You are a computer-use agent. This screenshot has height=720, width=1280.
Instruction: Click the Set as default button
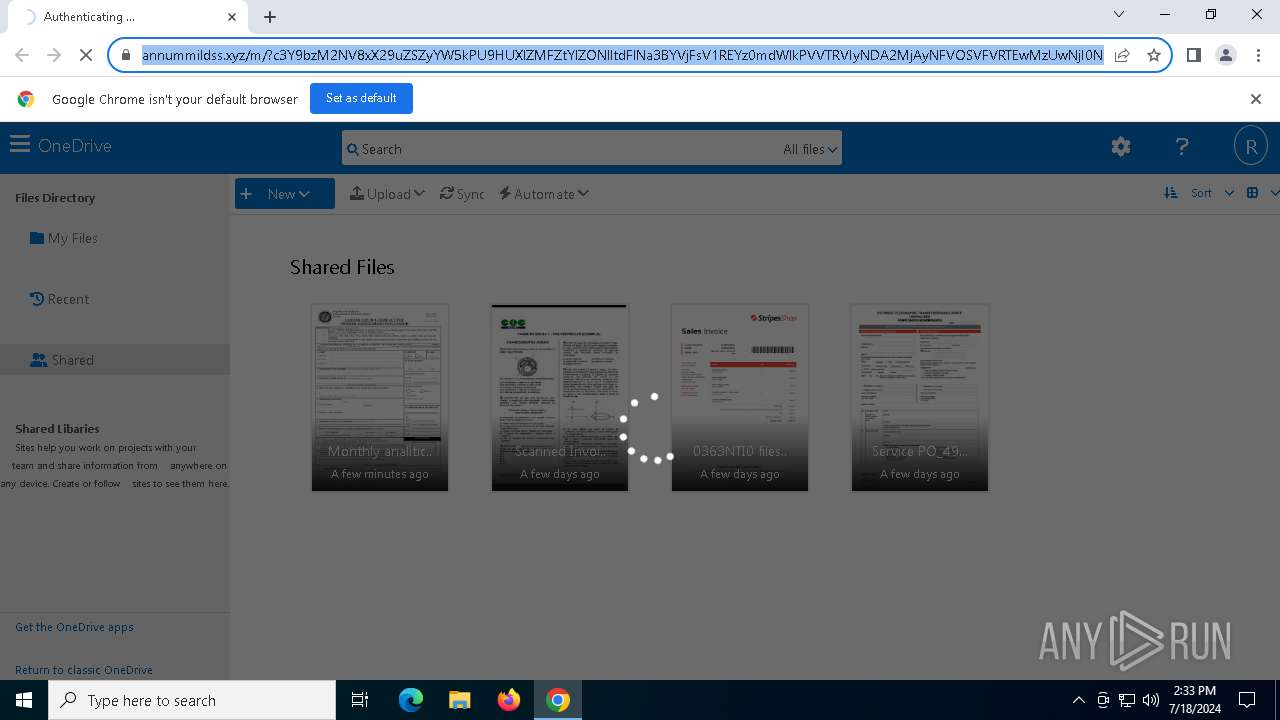pos(361,98)
